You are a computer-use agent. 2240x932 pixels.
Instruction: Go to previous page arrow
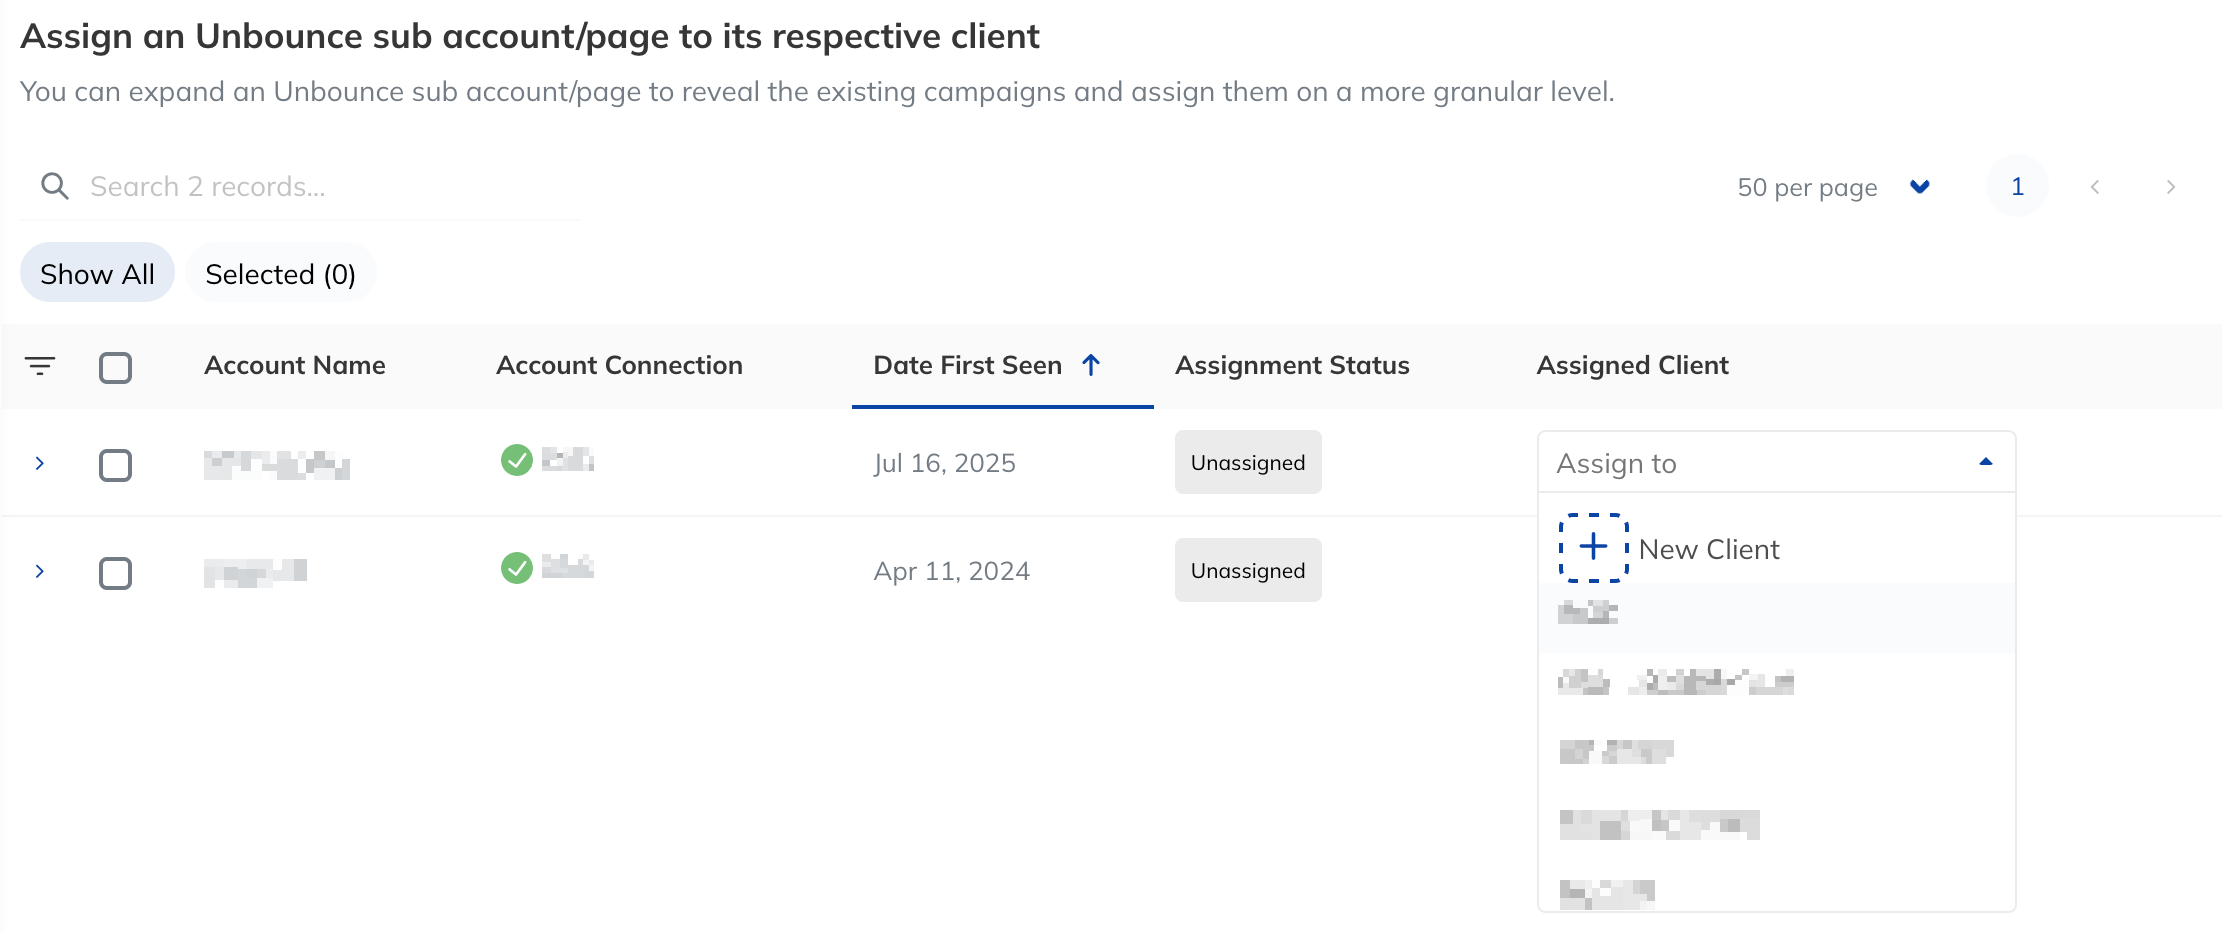2095,187
